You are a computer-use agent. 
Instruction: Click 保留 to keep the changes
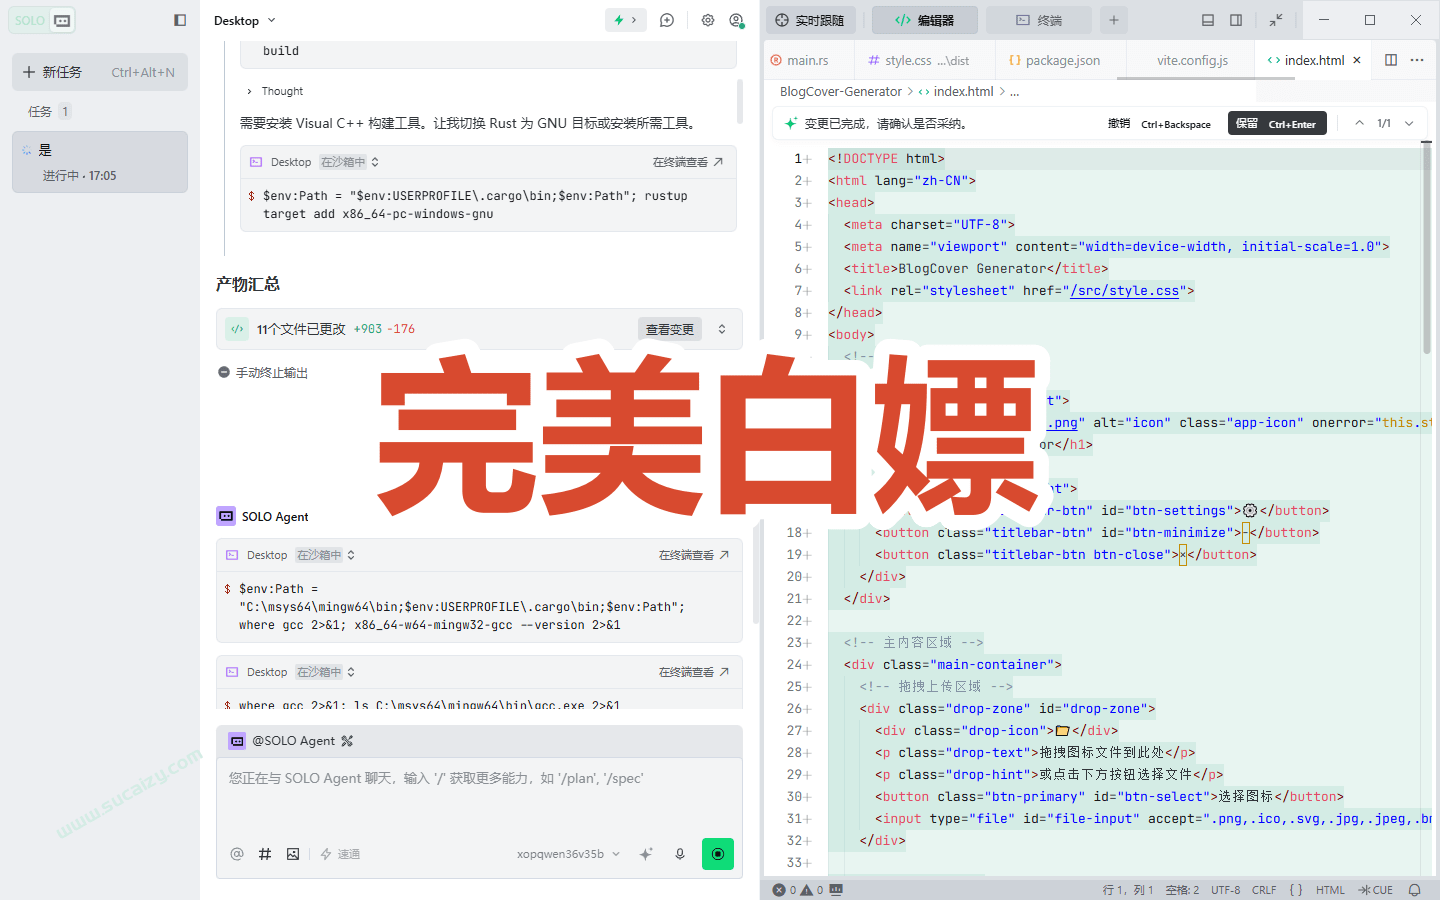pos(1277,124)
